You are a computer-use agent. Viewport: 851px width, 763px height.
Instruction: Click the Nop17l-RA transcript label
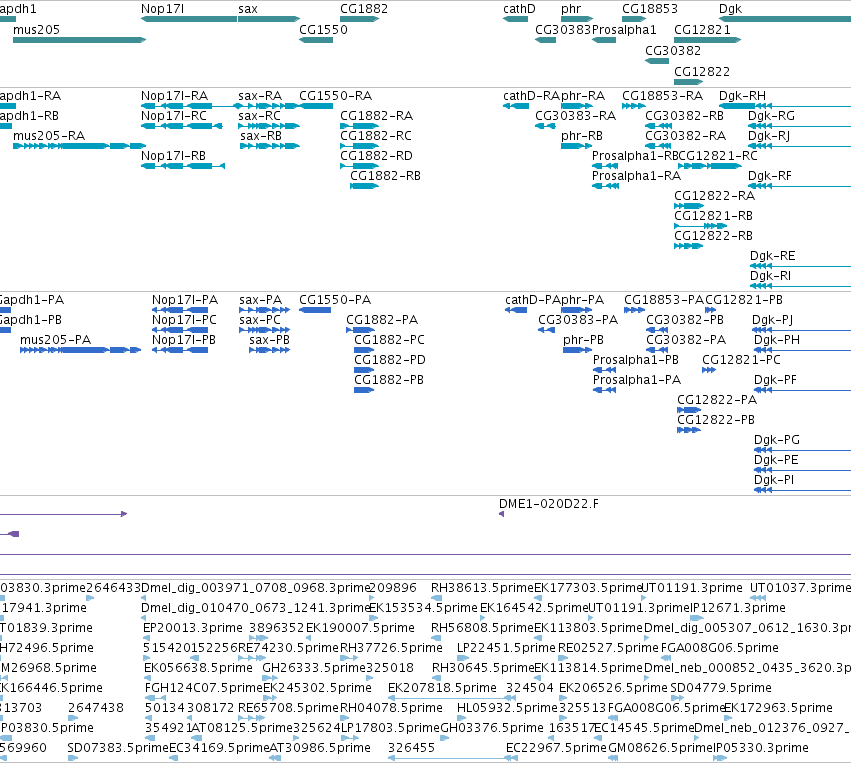point(174,96)
